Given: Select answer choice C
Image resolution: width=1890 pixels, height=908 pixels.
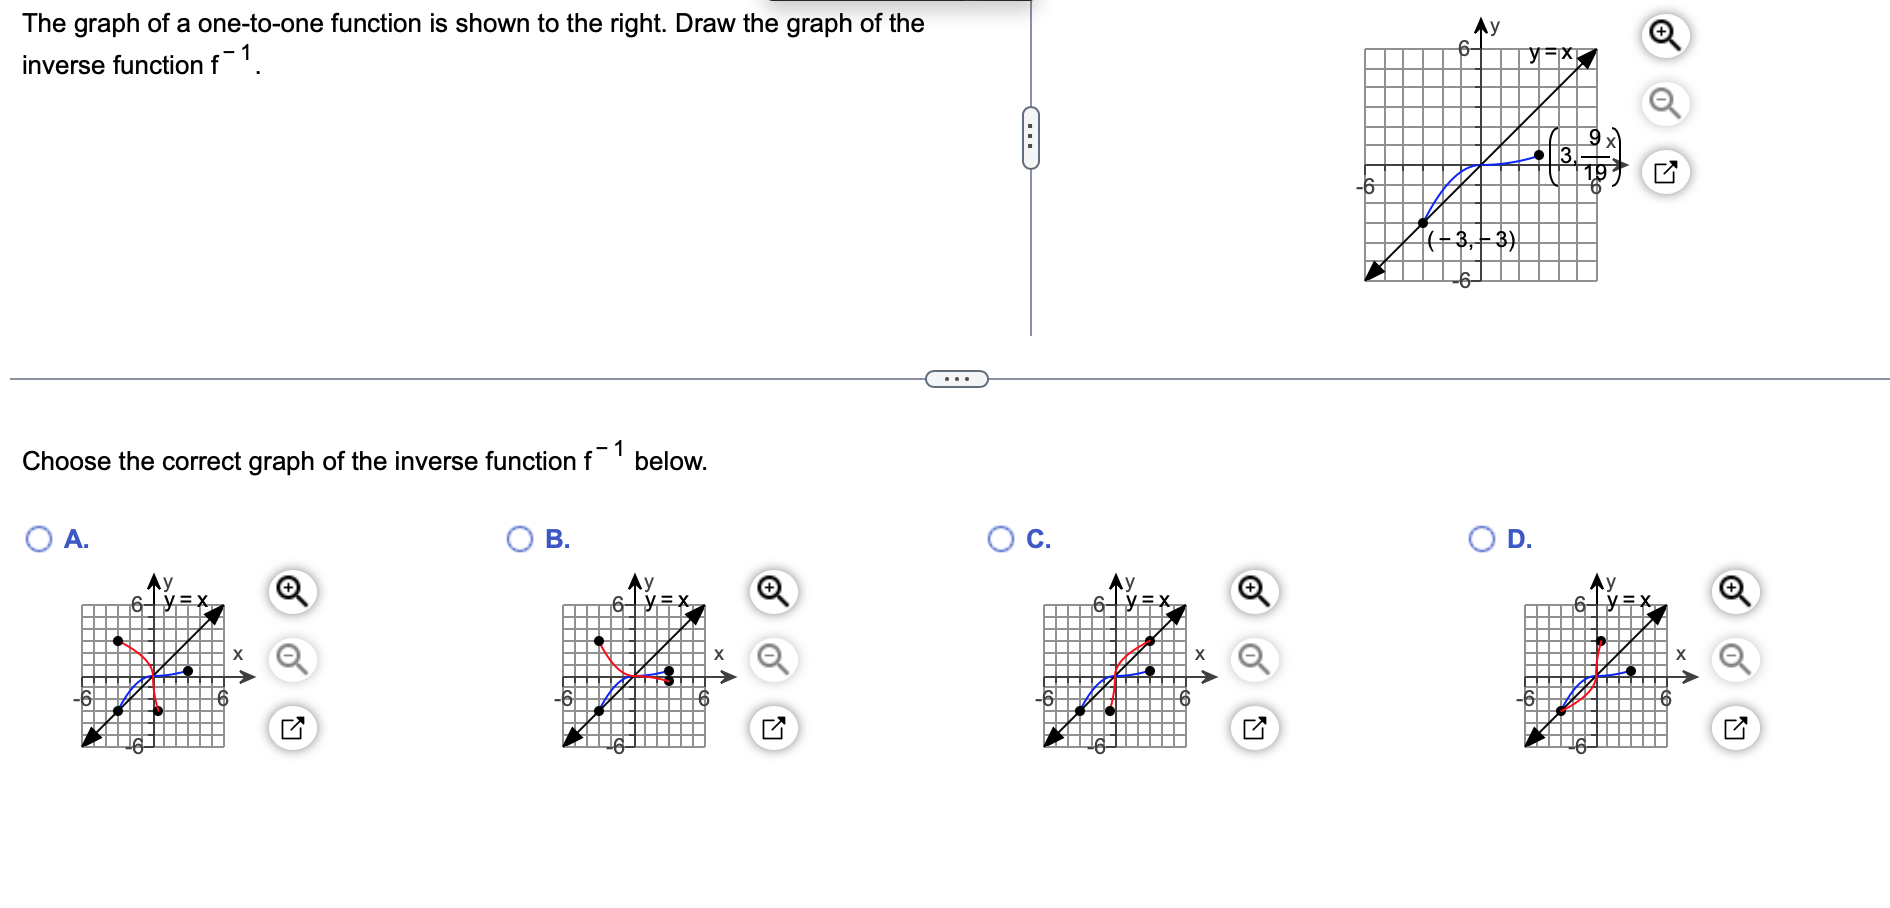Looking at the screenshot, I should pyautogui.click(x=1003, y=540).
